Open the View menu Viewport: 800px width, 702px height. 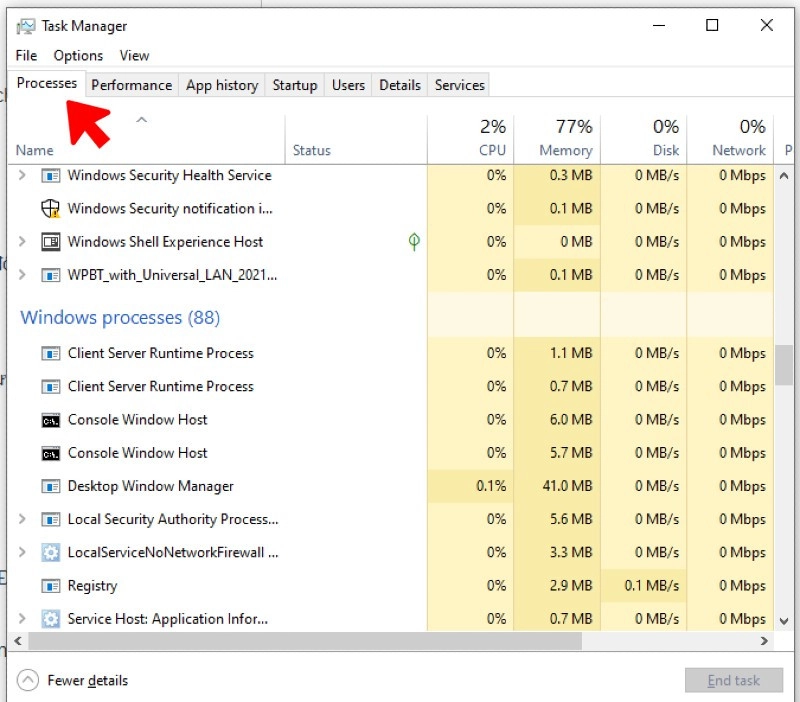pos(134,56)
